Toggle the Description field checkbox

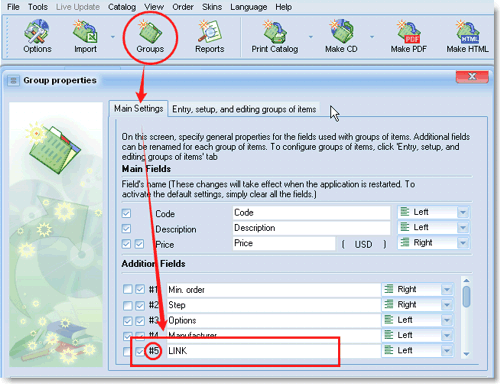(x=126, y=229)
